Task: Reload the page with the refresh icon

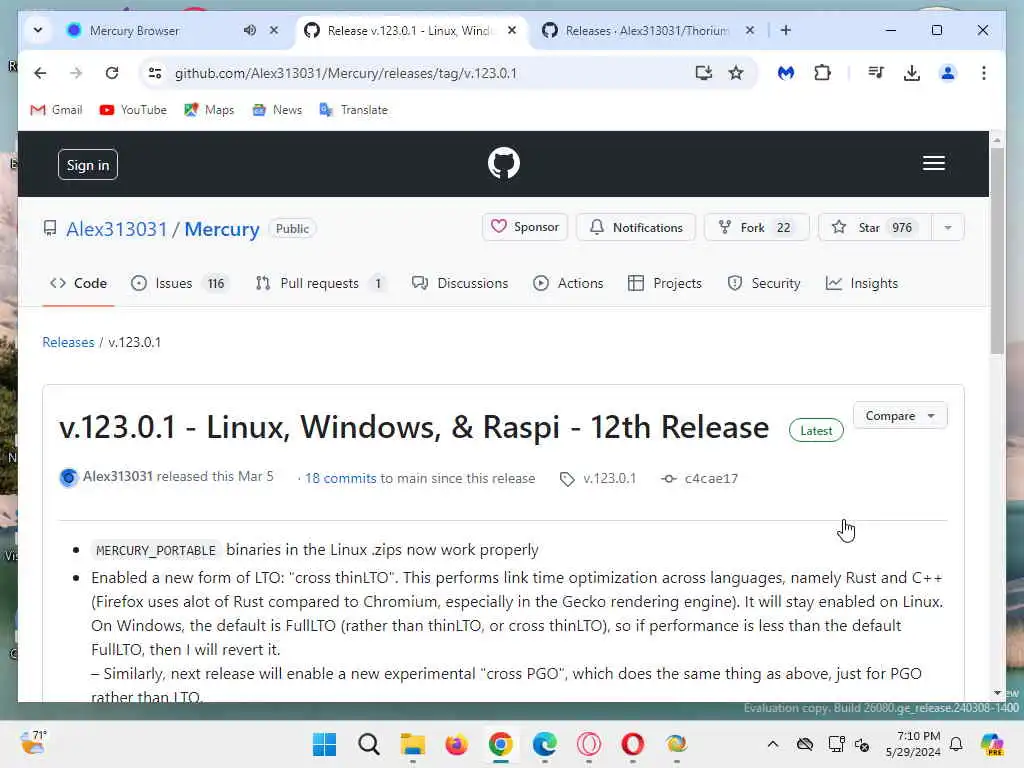Action: pyautogui.click(x=112, y=73)
